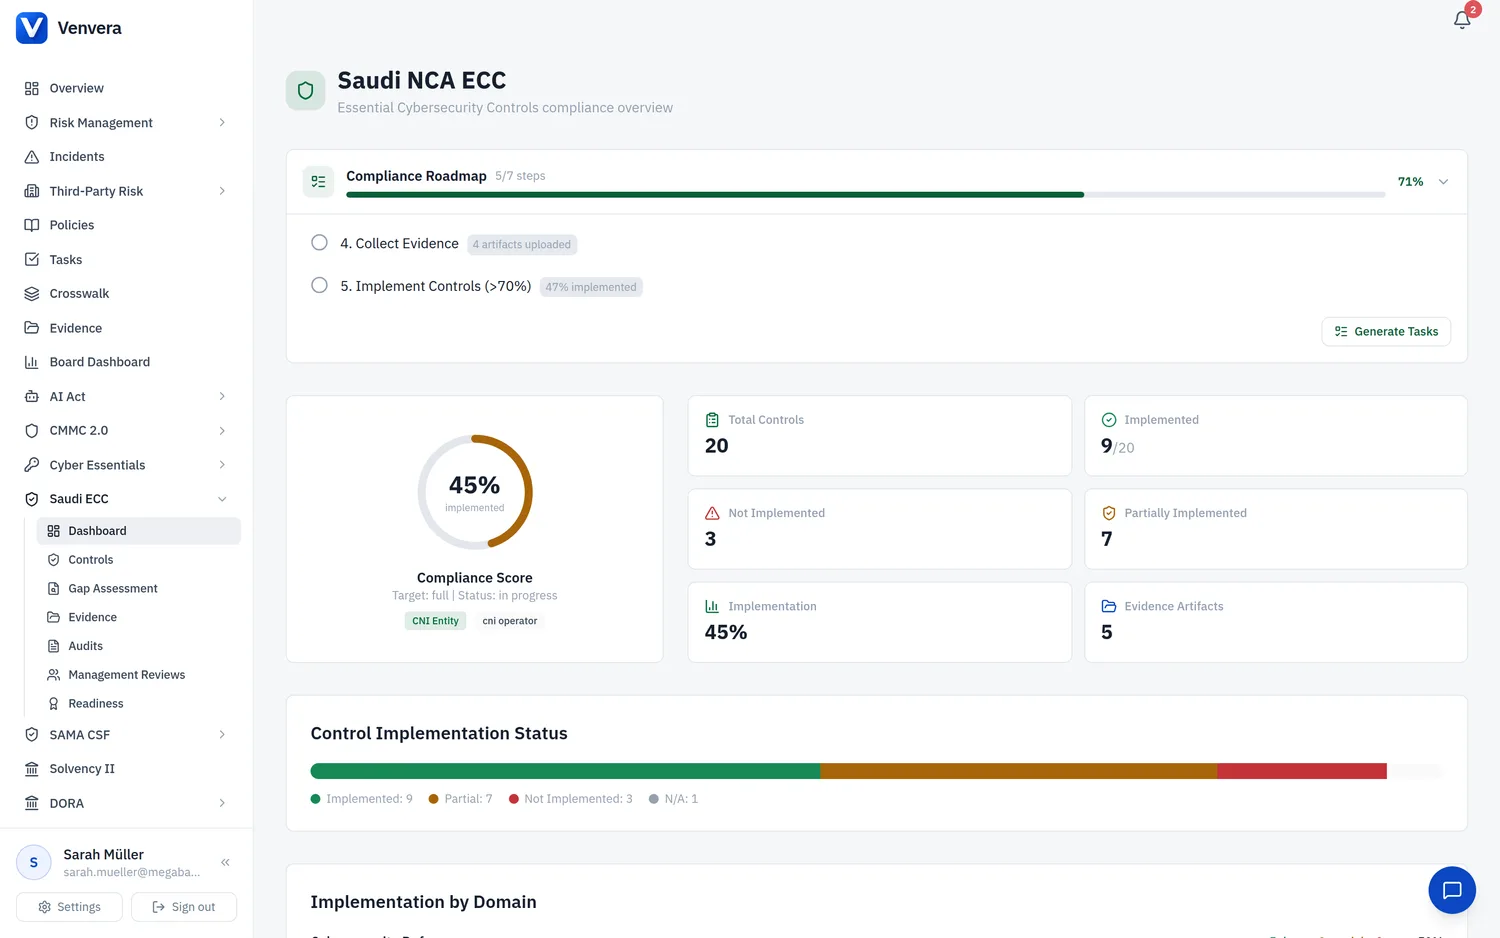Click '4 artifacts uploaded' badge
Viewport: 1500px width, 938px height.
tap(522, 245)
